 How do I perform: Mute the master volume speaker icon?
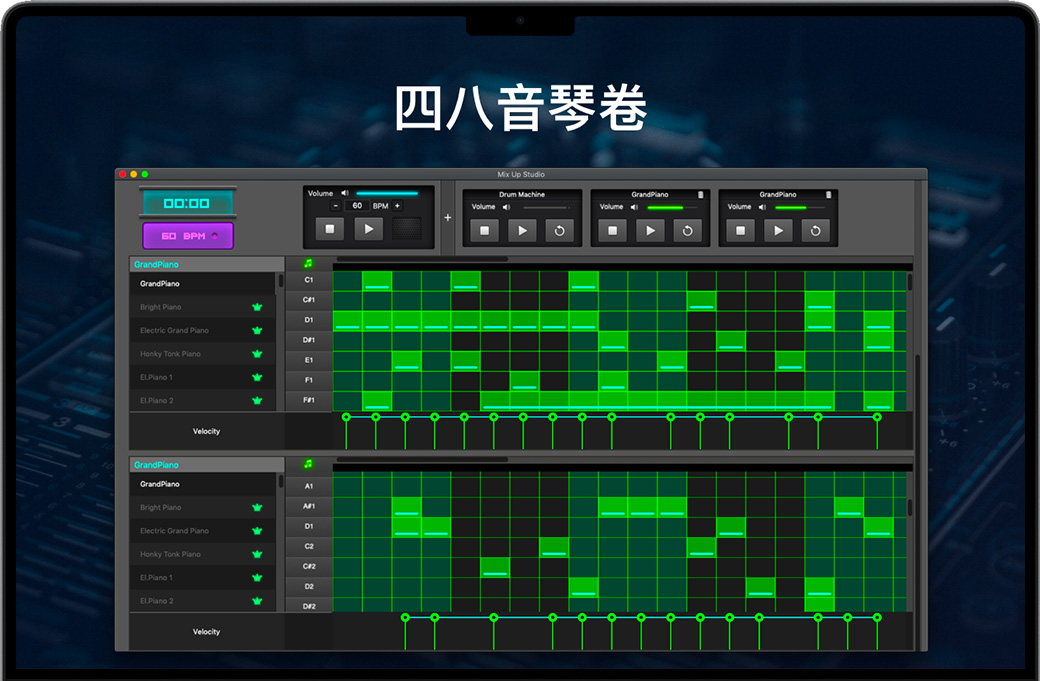tap(344, 193)
